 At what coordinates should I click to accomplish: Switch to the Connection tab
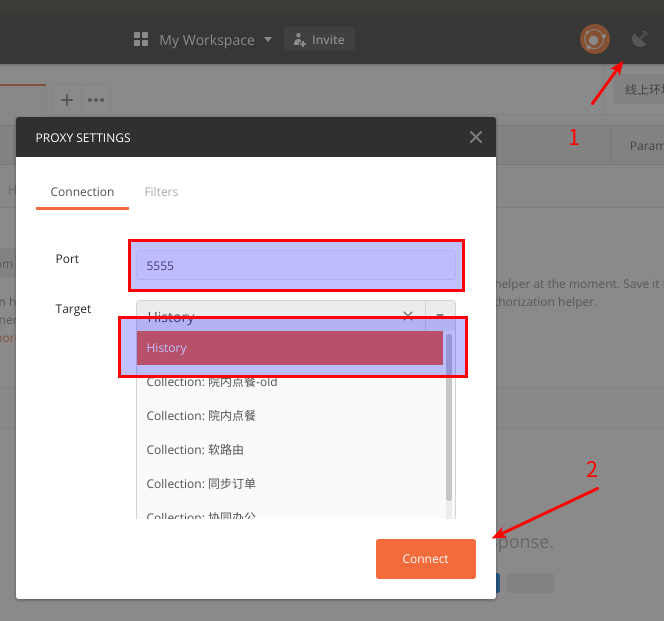click(82, 192)
